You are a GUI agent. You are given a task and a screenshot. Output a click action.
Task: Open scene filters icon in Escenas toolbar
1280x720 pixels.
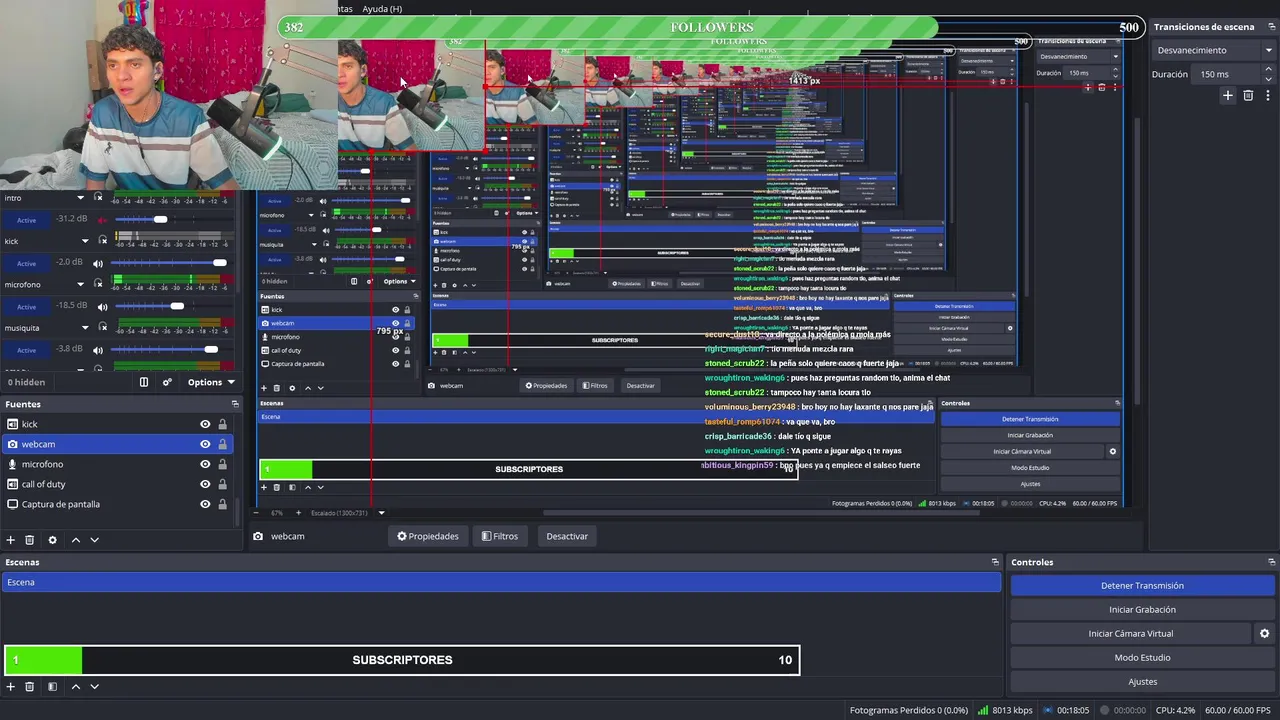(x=52, y=687)
